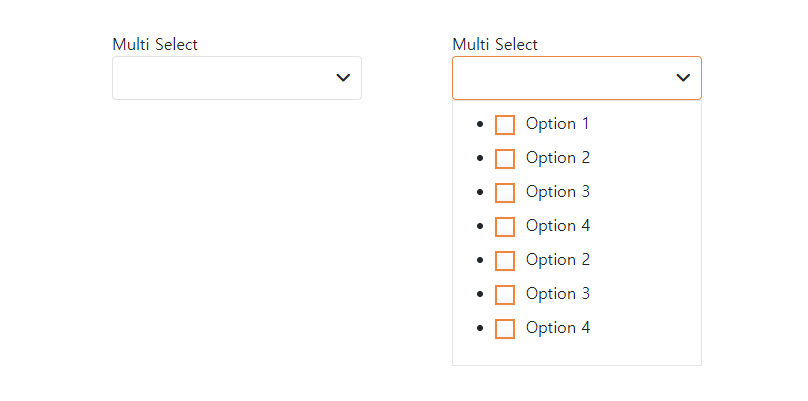Choose the second Option 3 label text

(557, 294)
